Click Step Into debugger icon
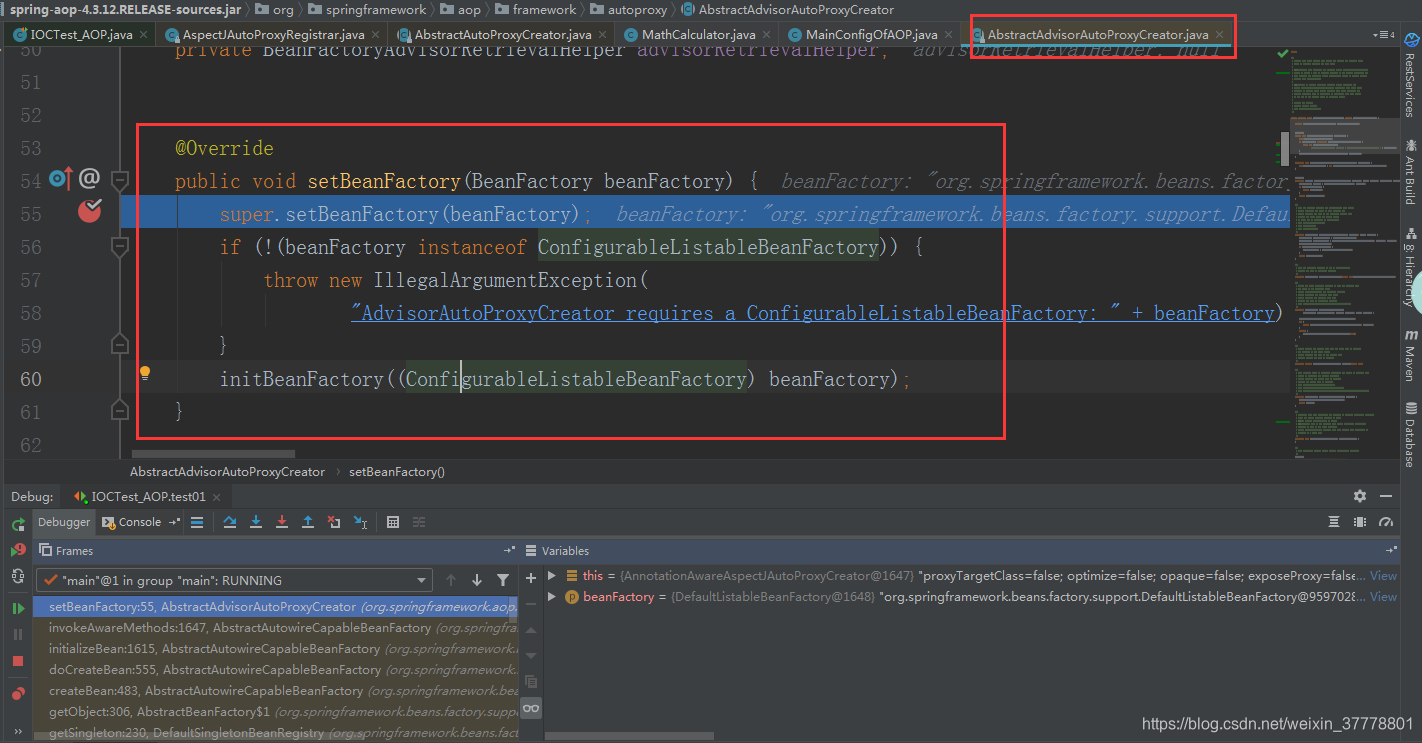1422x743 pixels. coord(256,522)
